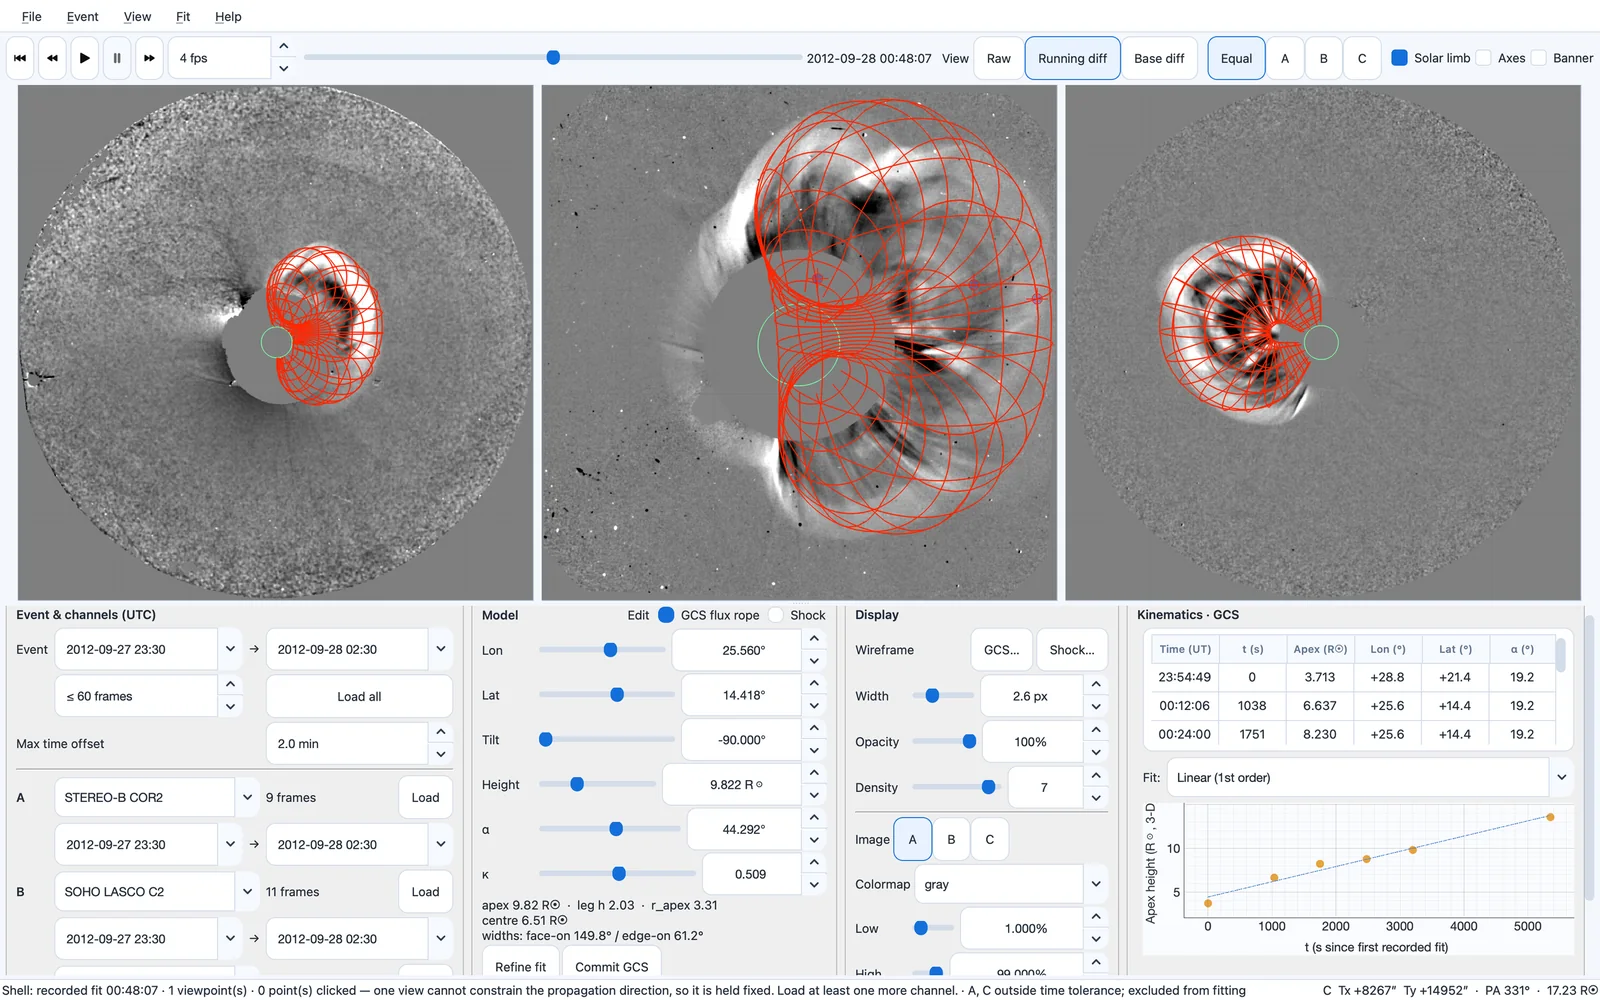Adjust the Opacity slider
Image resolution: width=1600 pixels, height=1000 pixels.
click(944, 741)
